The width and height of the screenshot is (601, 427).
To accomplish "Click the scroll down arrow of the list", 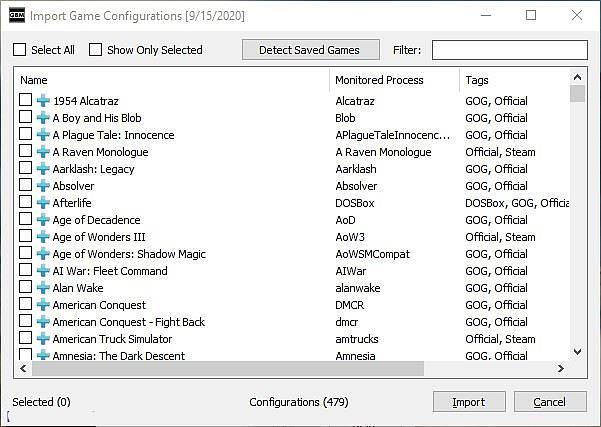I will (x=577, y=351).
